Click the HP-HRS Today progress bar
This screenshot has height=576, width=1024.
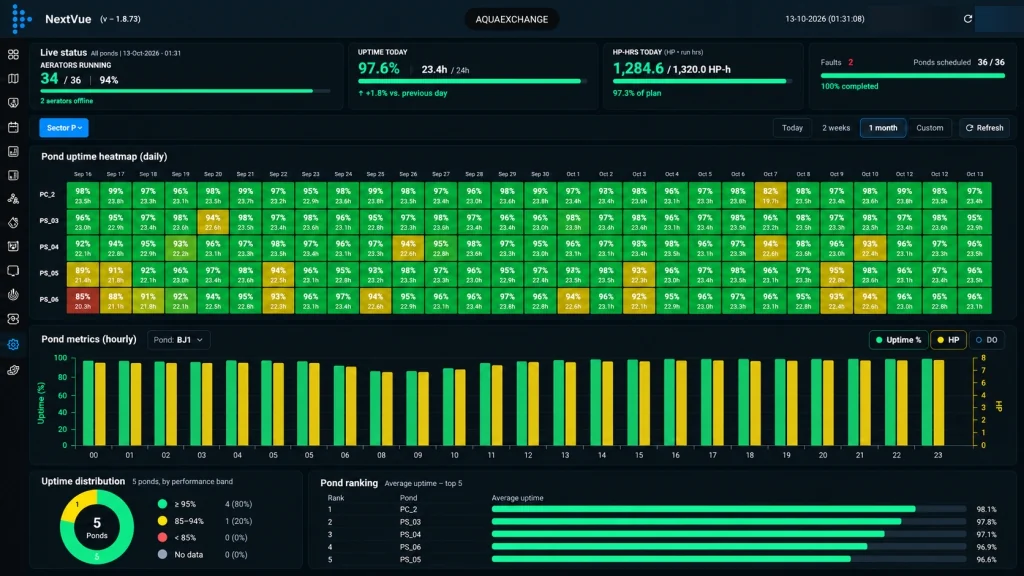pyautogui.click(x=701, y=81)
